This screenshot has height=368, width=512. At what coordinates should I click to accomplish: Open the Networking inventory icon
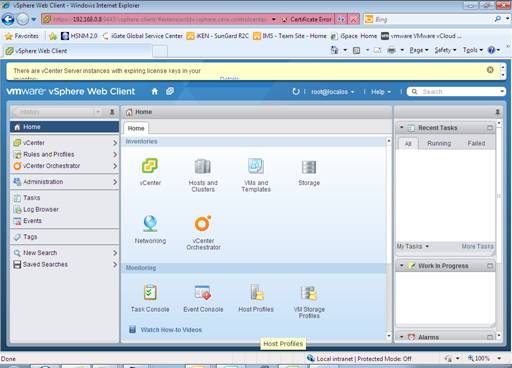[150, 224]
